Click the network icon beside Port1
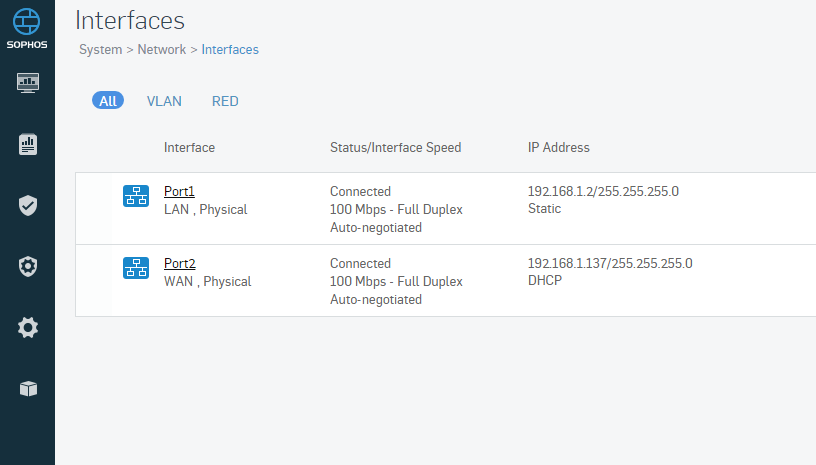This screenshot has width=816, height=465. point(136,196)
